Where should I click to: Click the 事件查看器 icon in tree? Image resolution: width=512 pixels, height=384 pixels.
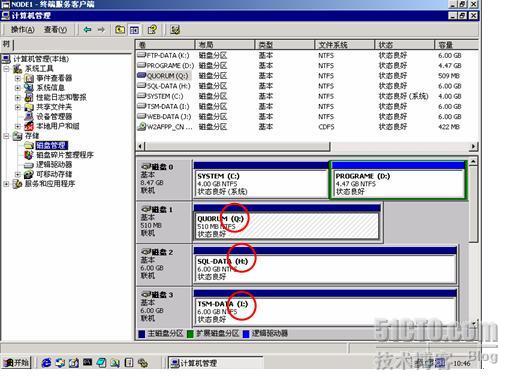[29, 78]
